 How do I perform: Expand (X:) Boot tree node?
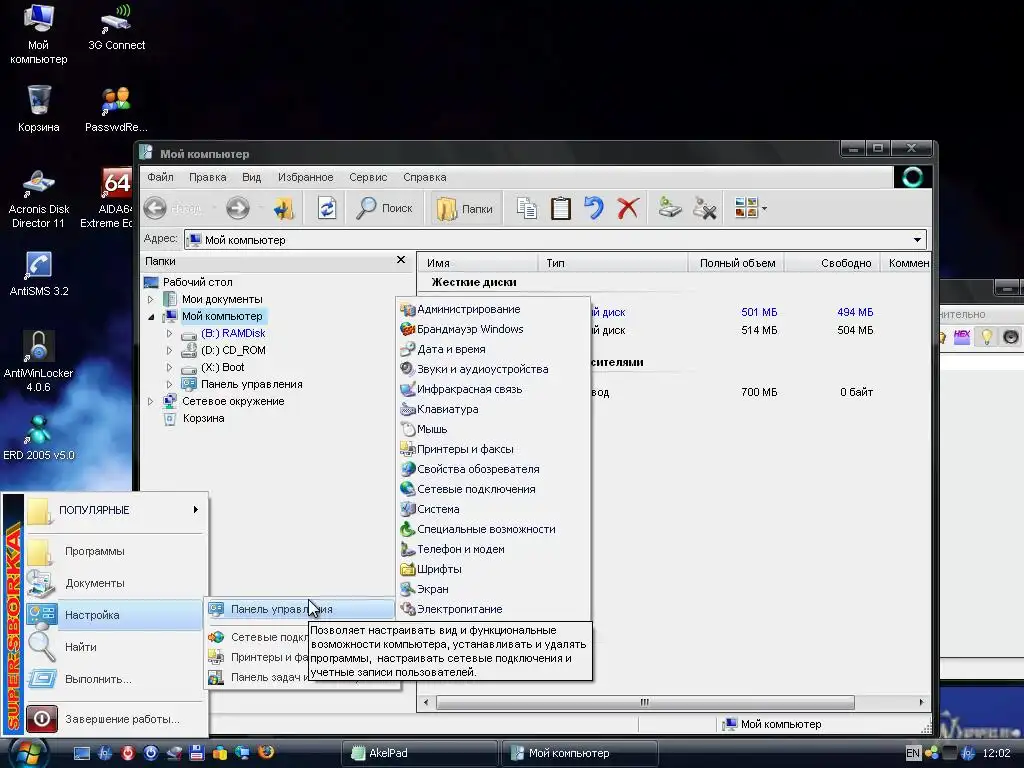[170, 368]
